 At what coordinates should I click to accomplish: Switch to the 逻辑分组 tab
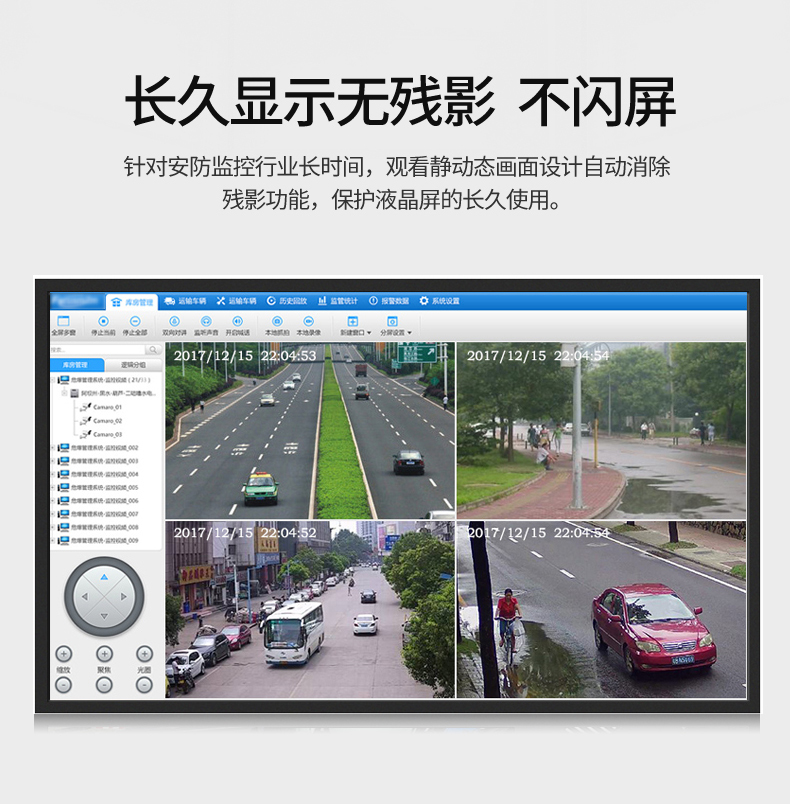133,365
